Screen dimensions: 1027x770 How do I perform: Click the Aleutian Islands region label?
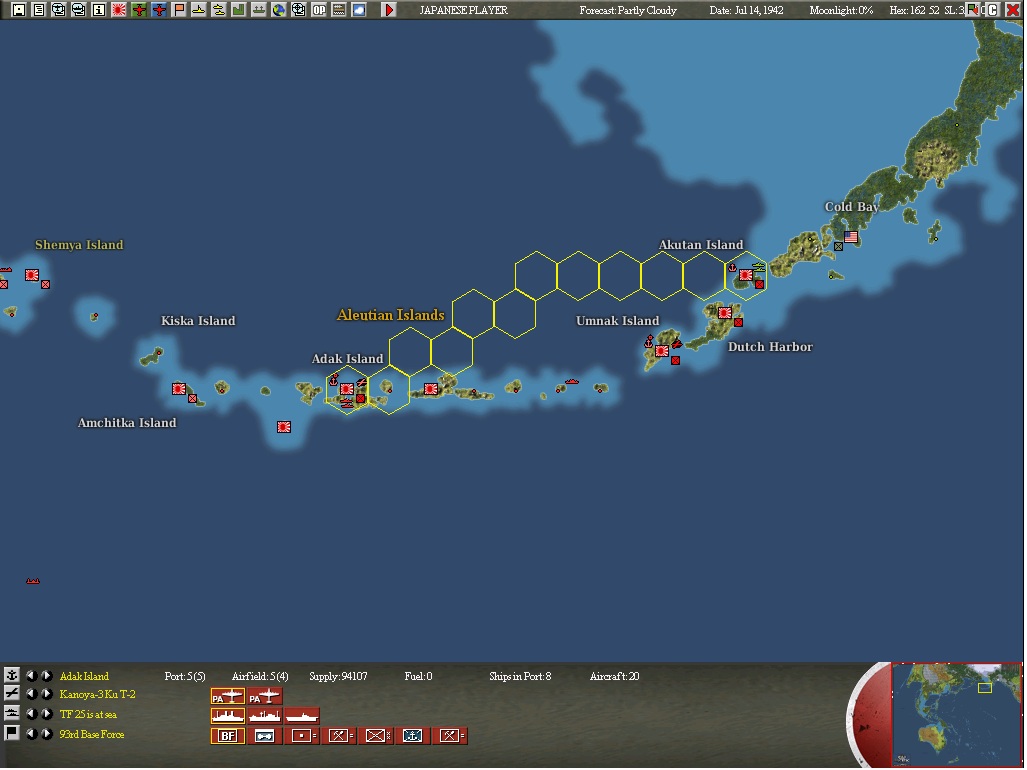tap(390, 315)
